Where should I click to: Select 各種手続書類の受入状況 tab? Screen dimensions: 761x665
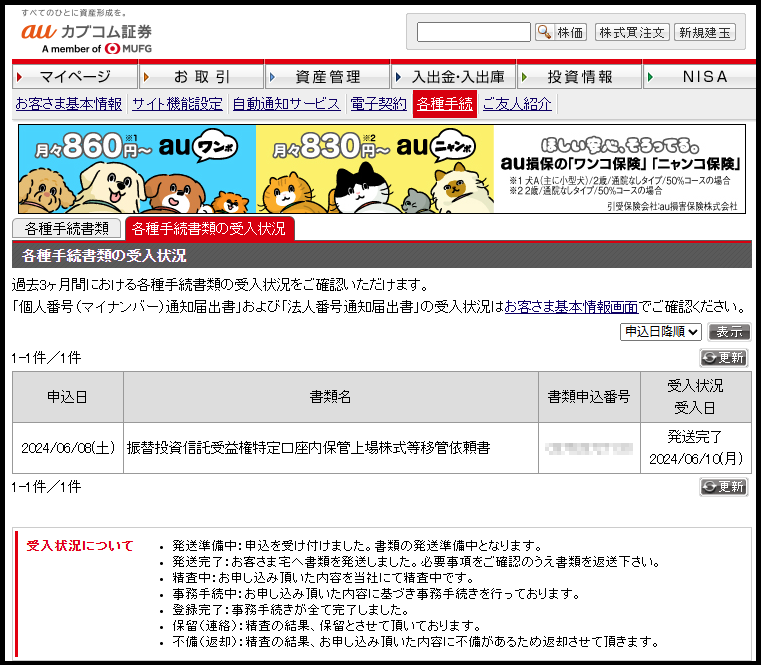(x=209, y=228)
